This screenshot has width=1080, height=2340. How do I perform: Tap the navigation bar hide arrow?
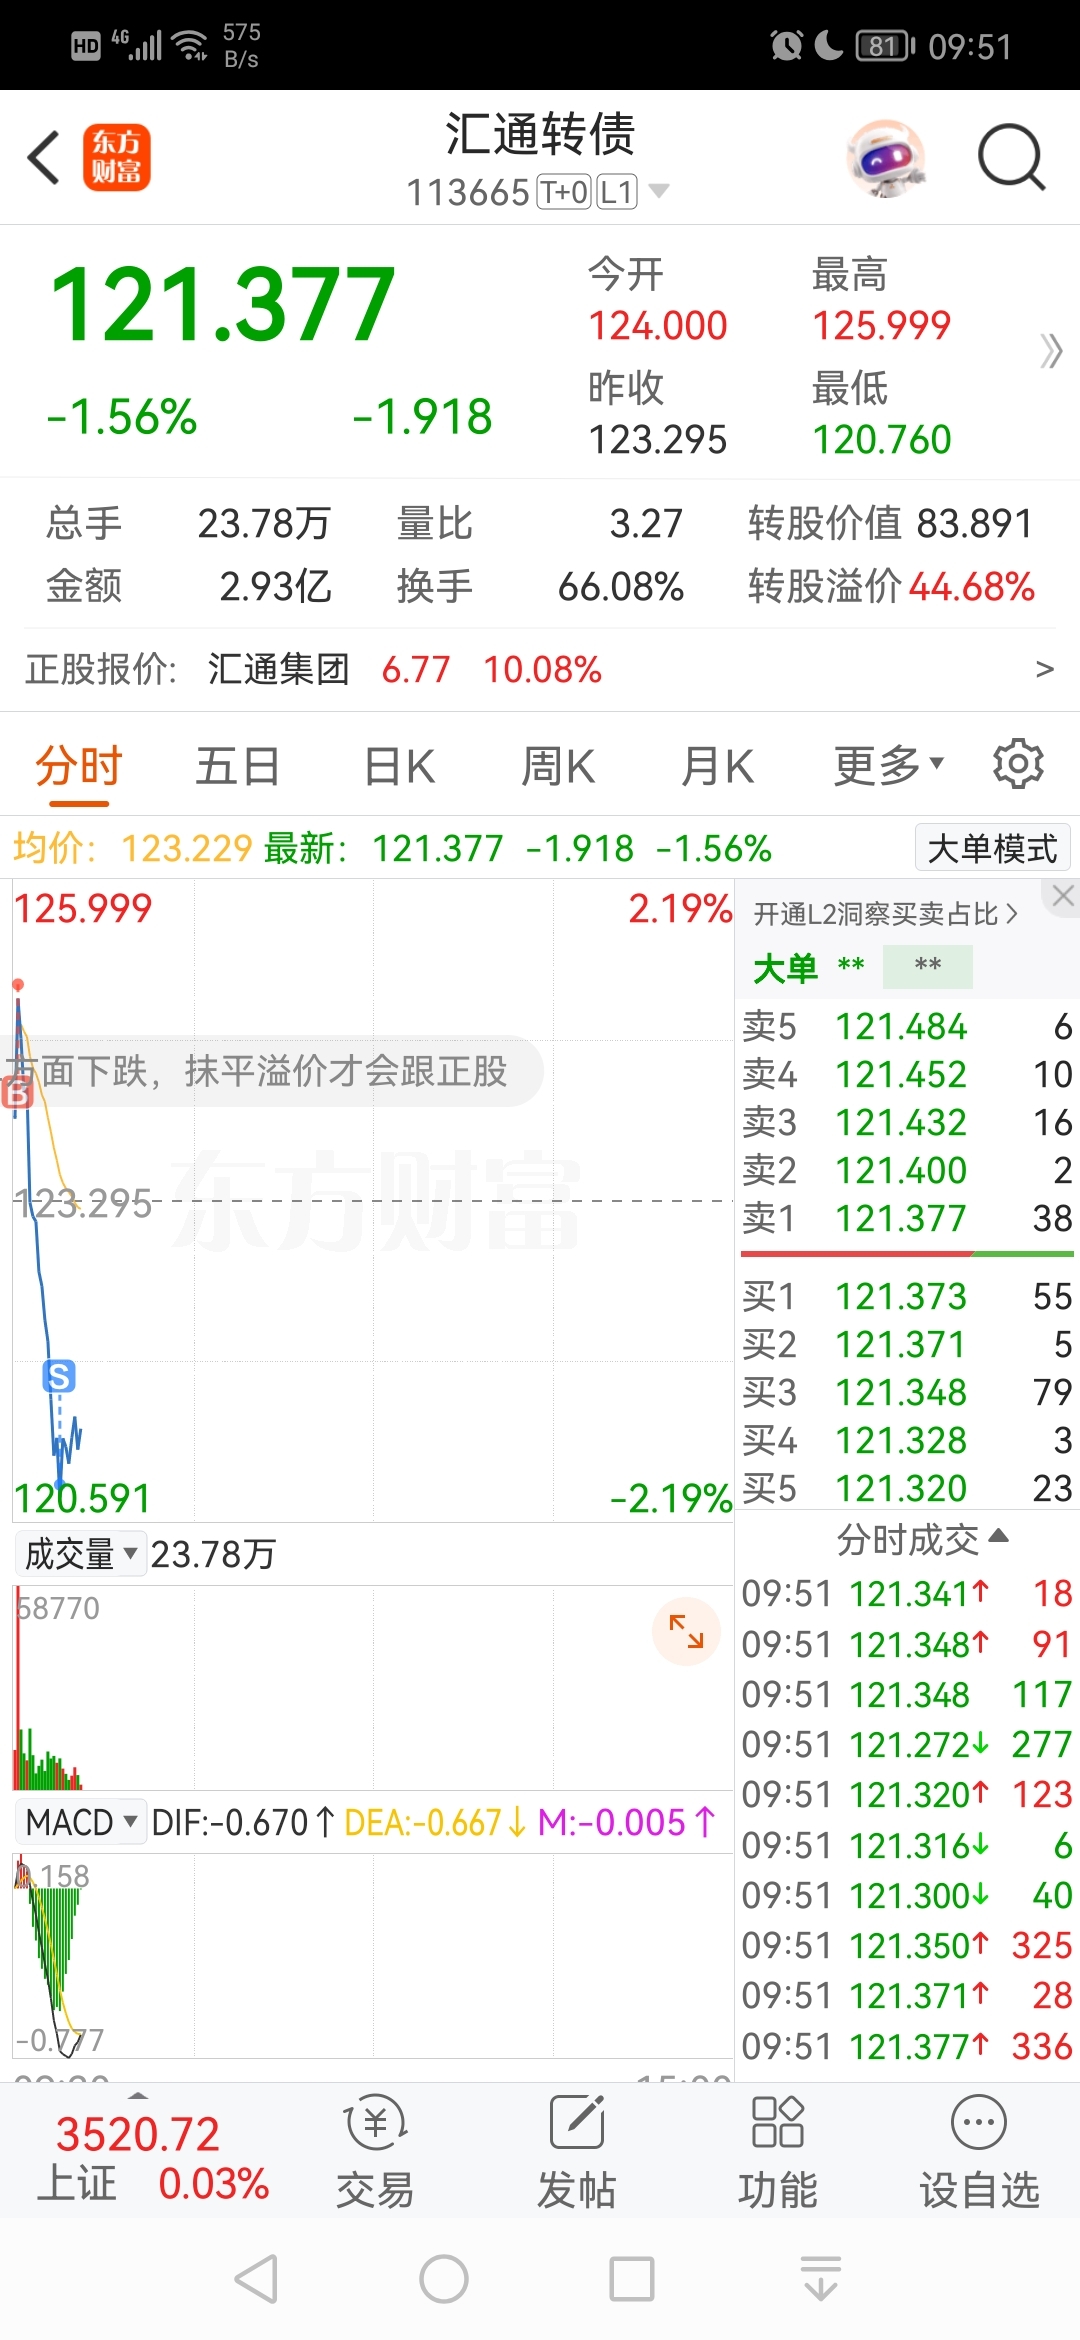click(x=821, y=2279)
